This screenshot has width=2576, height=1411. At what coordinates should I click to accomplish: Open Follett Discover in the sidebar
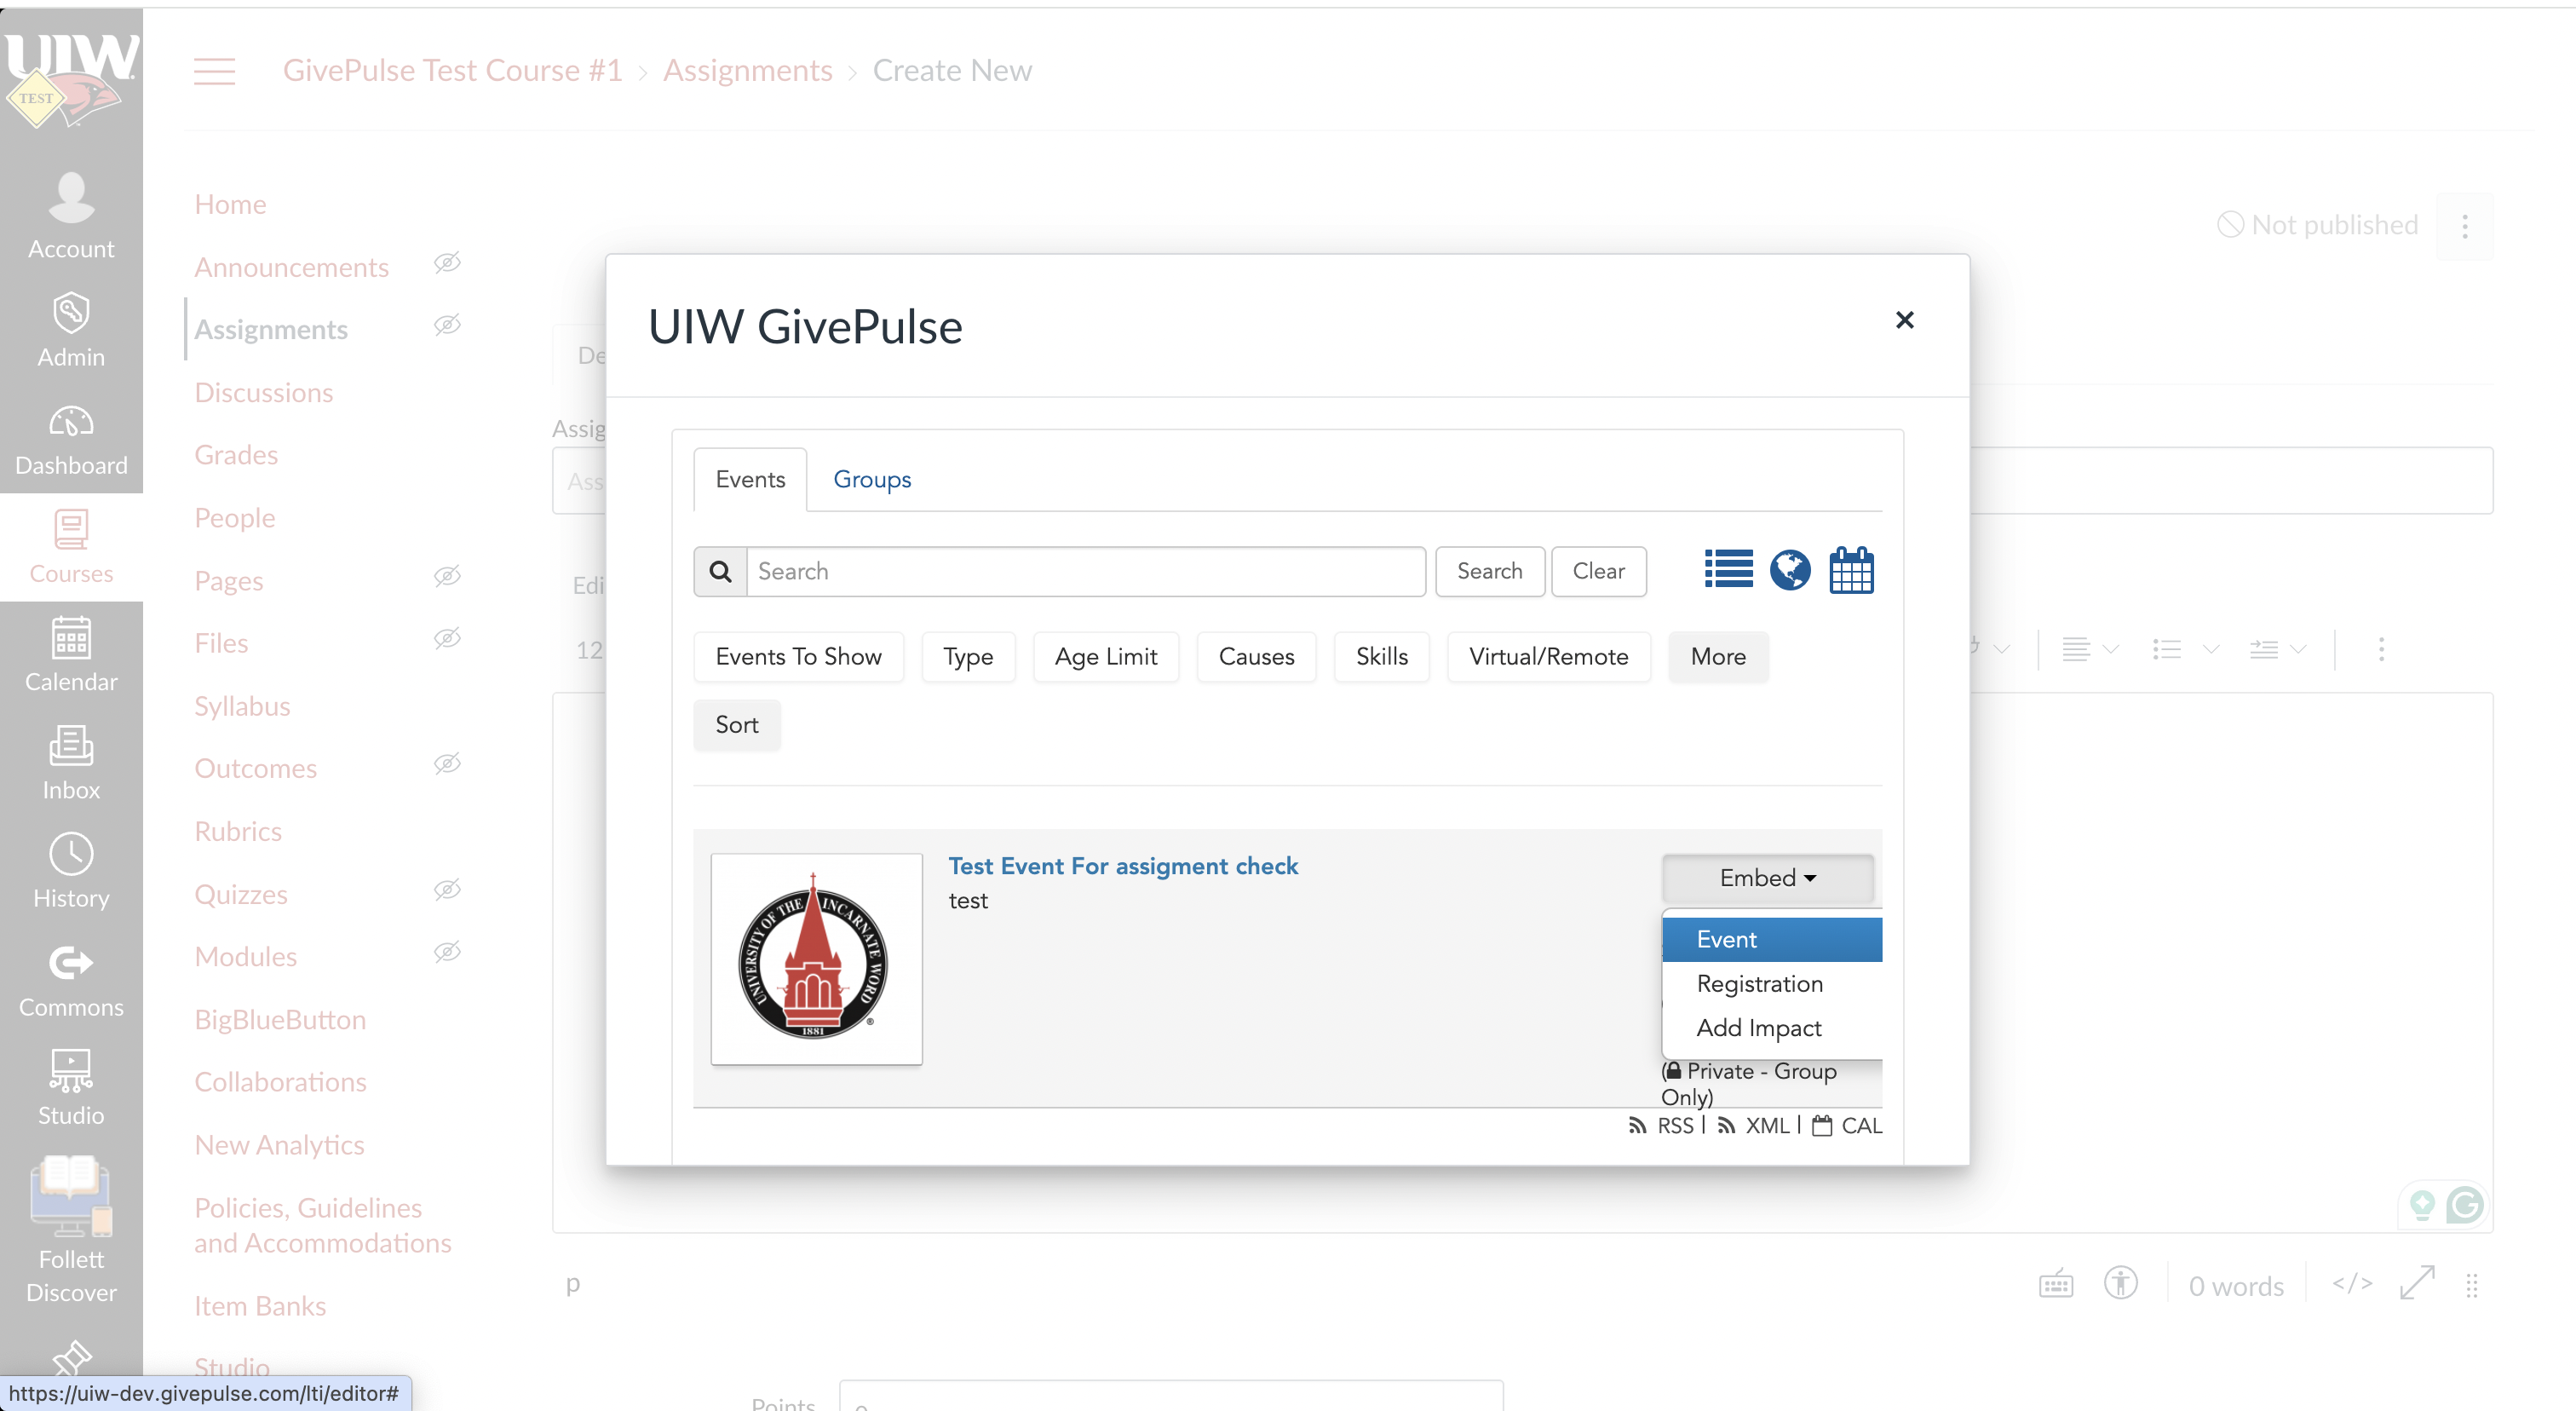pos(71,1230)
